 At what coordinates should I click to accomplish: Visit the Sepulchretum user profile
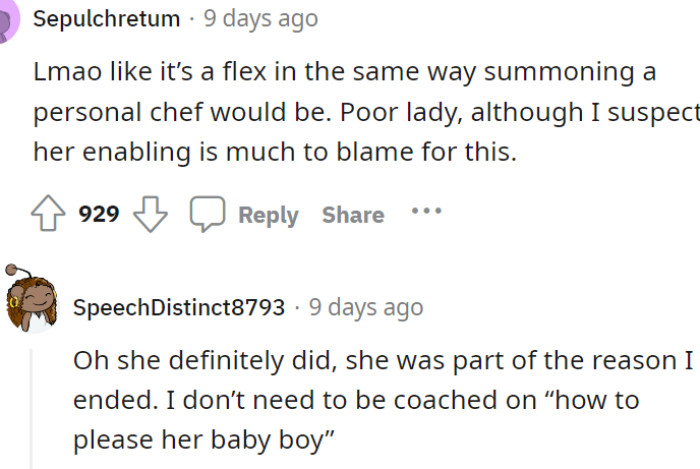coord(107,19)
